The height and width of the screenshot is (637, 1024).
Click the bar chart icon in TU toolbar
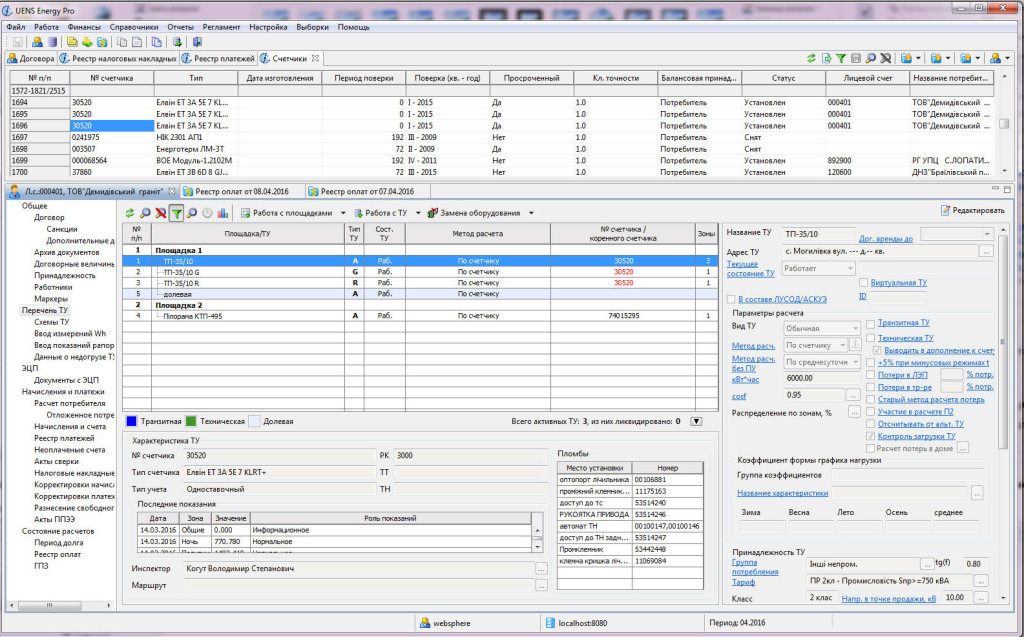pyautogui.click(x=222, y=213)
